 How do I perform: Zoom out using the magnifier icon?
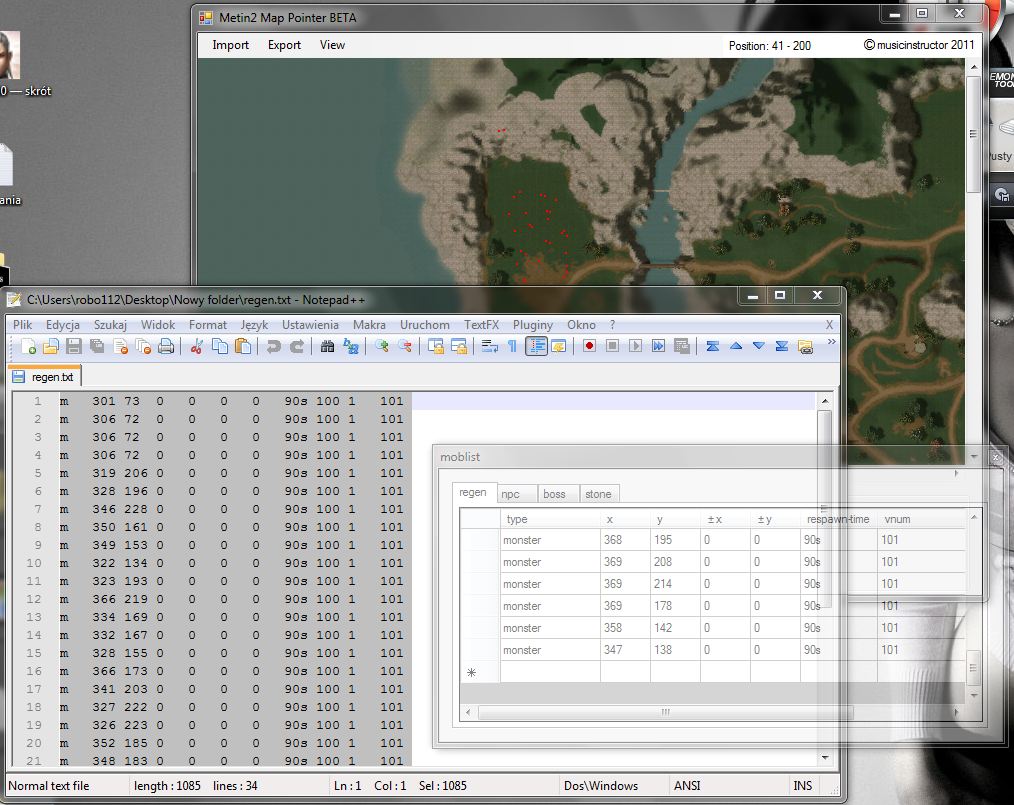pos(405,347)
